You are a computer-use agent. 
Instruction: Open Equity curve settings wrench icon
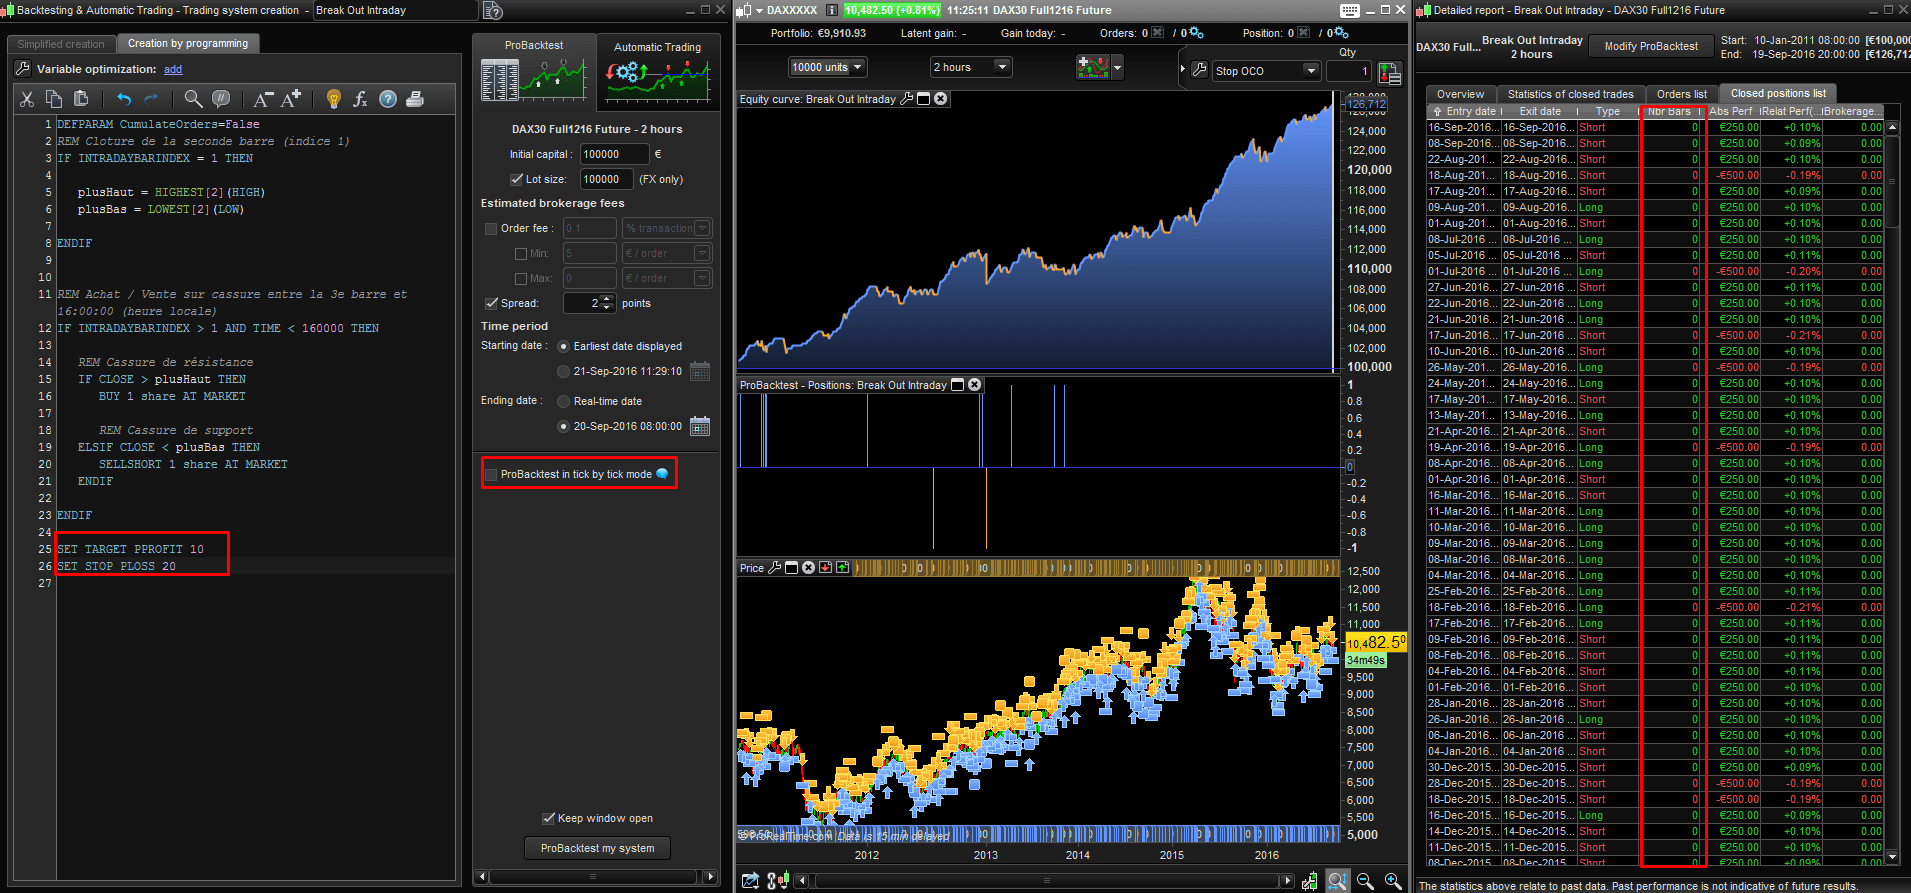907,99
